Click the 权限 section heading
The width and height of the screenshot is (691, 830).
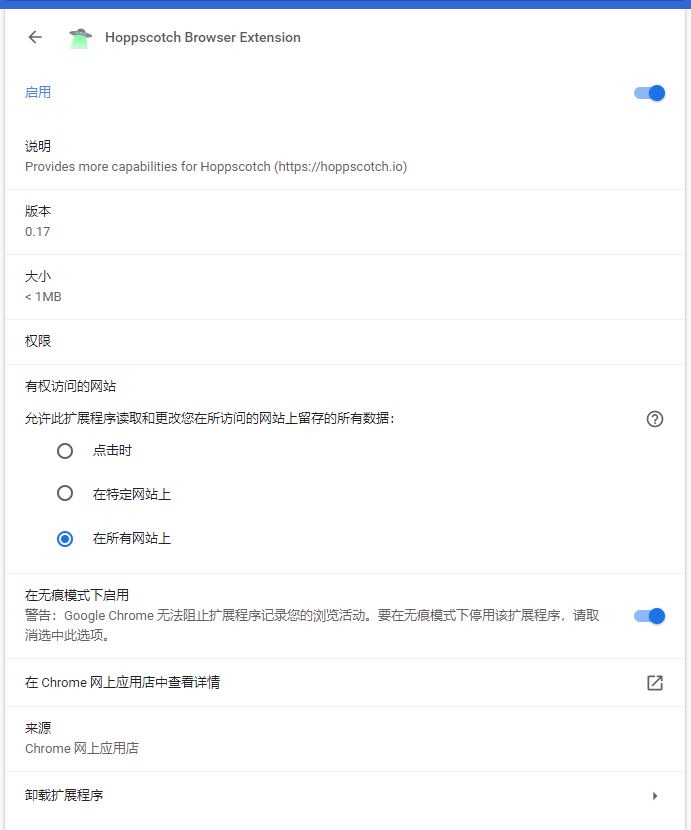[38, 341]
